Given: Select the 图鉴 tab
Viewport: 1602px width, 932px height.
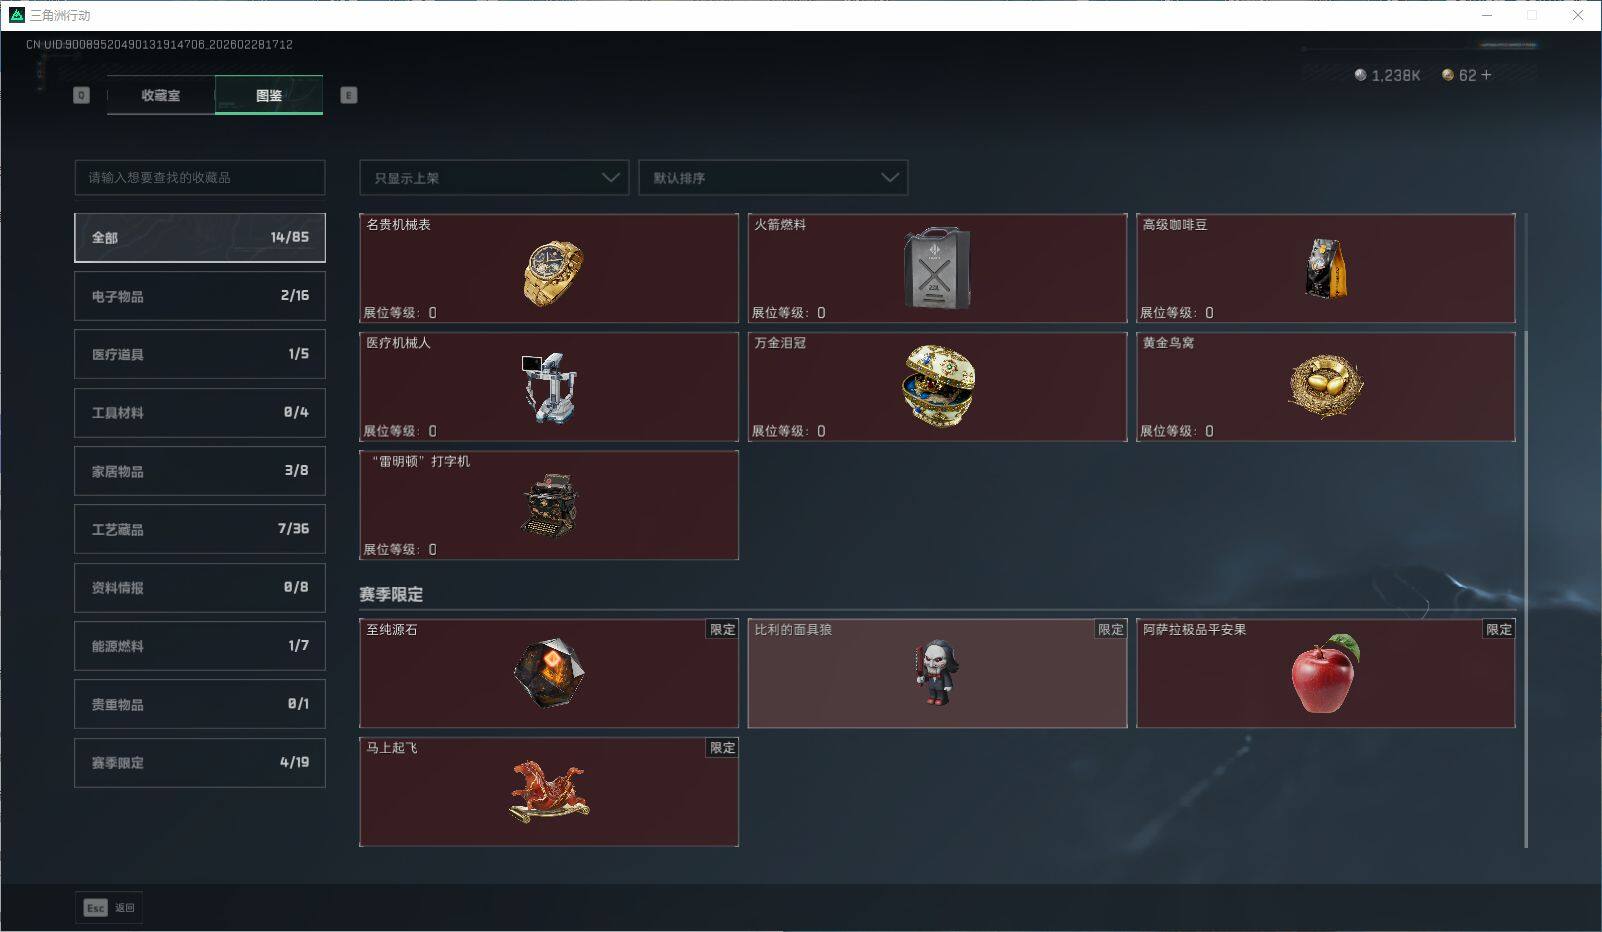Looking at the screenshot, I should pyautogui.click(x=269, y=95).
